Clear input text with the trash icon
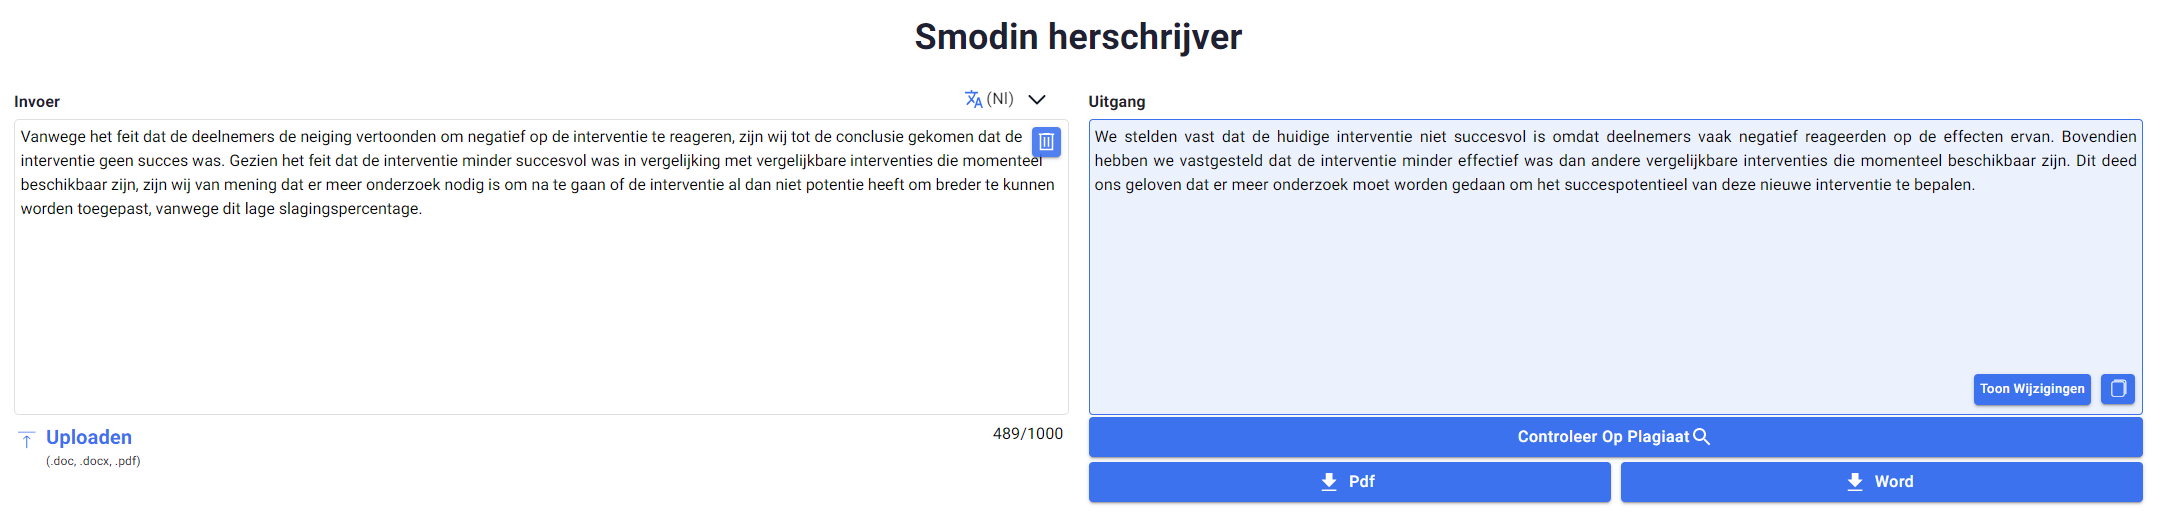 [1046, 142]
